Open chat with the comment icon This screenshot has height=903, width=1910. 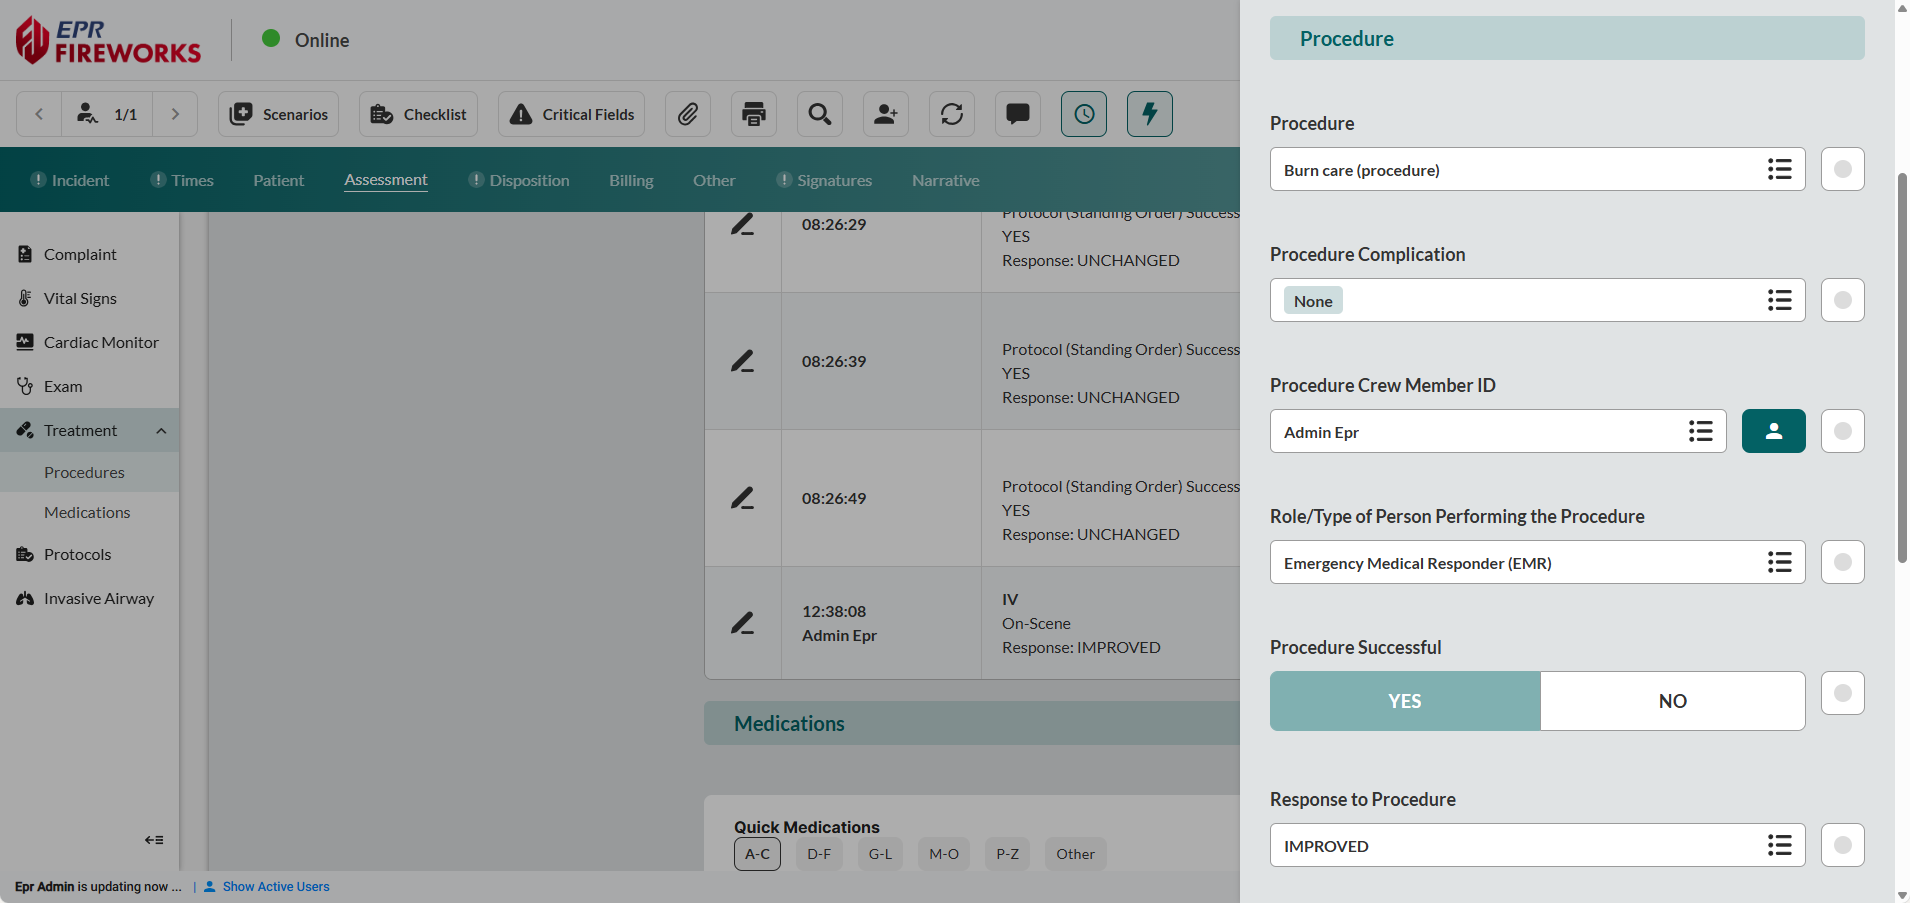[1017, 114]
